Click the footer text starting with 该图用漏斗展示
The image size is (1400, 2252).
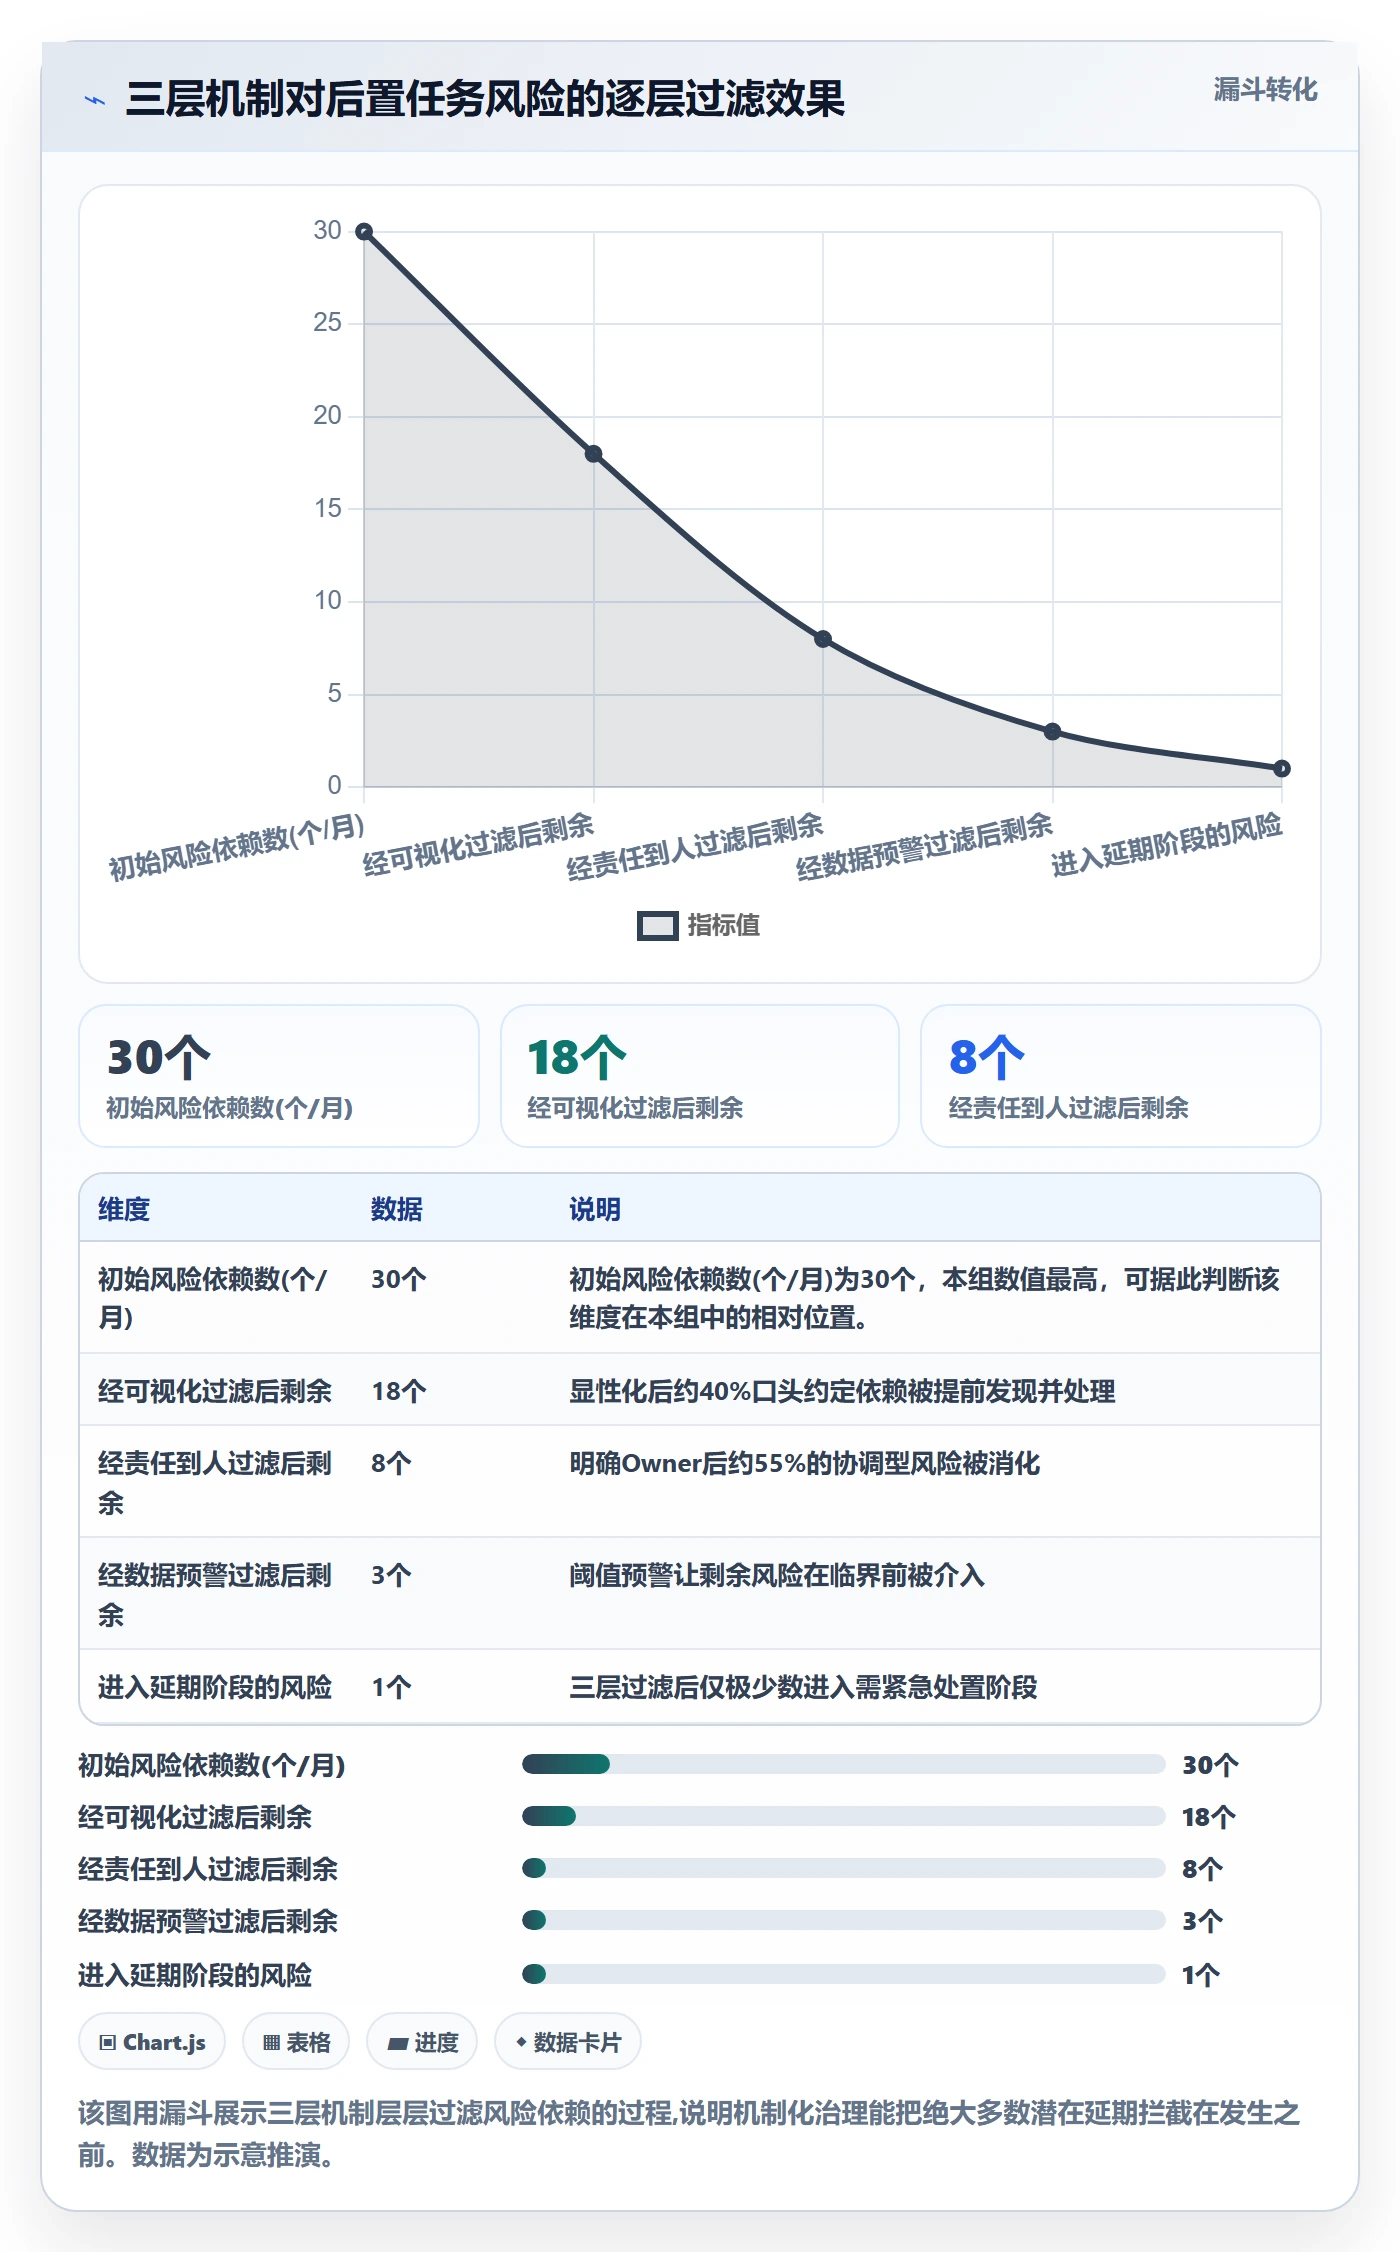689,2134
